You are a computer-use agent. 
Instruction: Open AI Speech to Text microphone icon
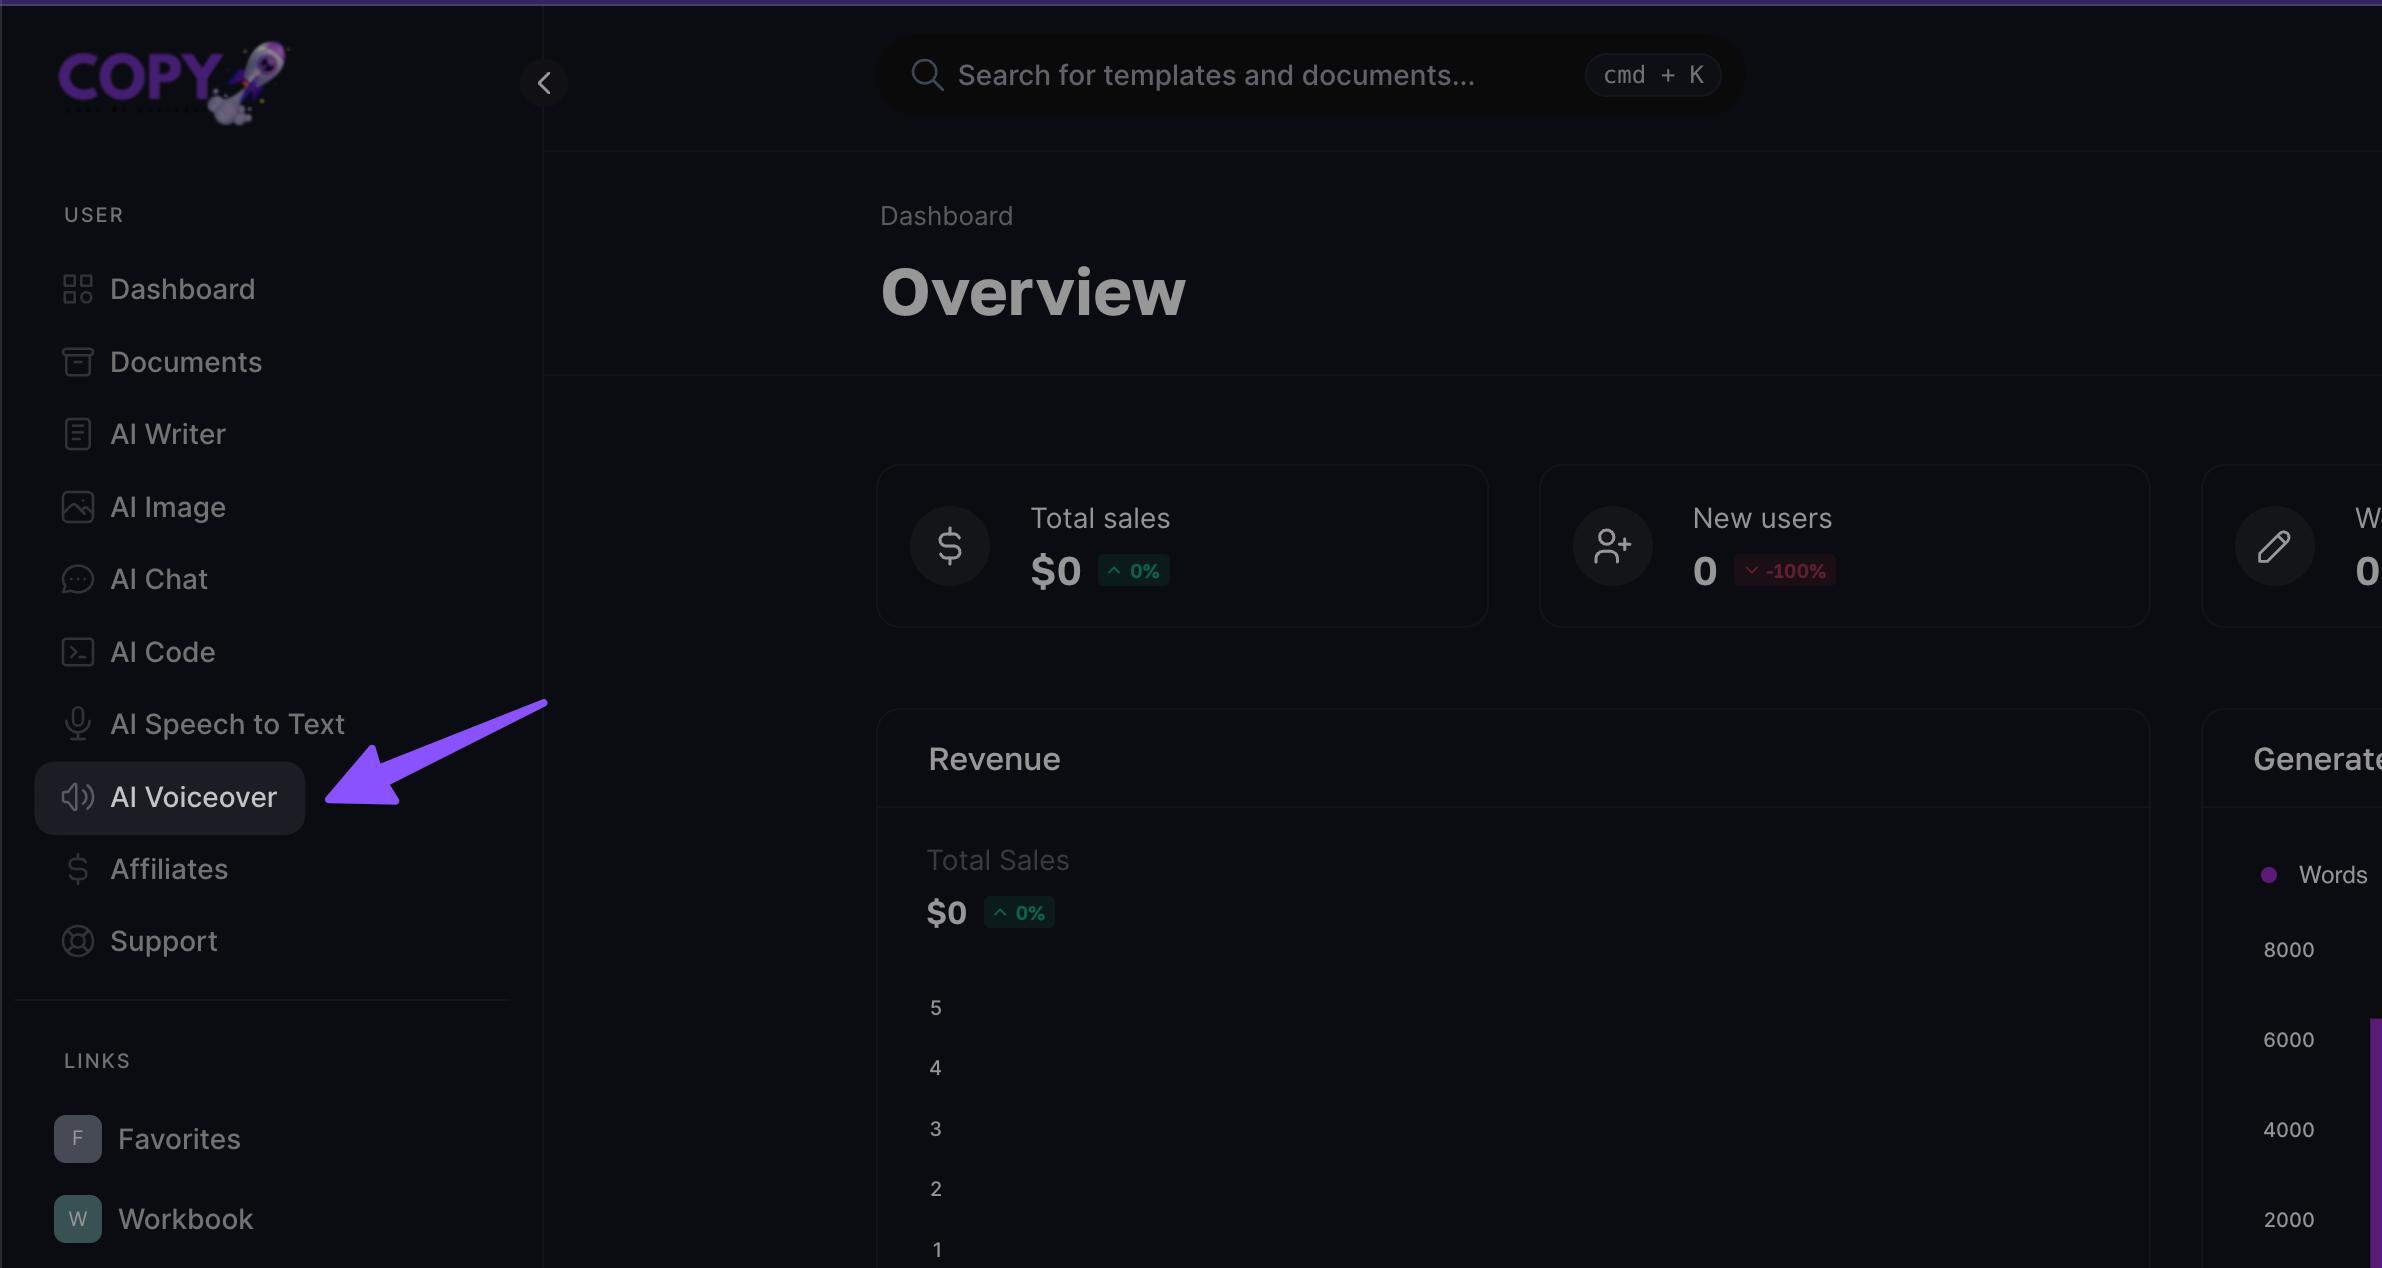click(x=77, y=724)
